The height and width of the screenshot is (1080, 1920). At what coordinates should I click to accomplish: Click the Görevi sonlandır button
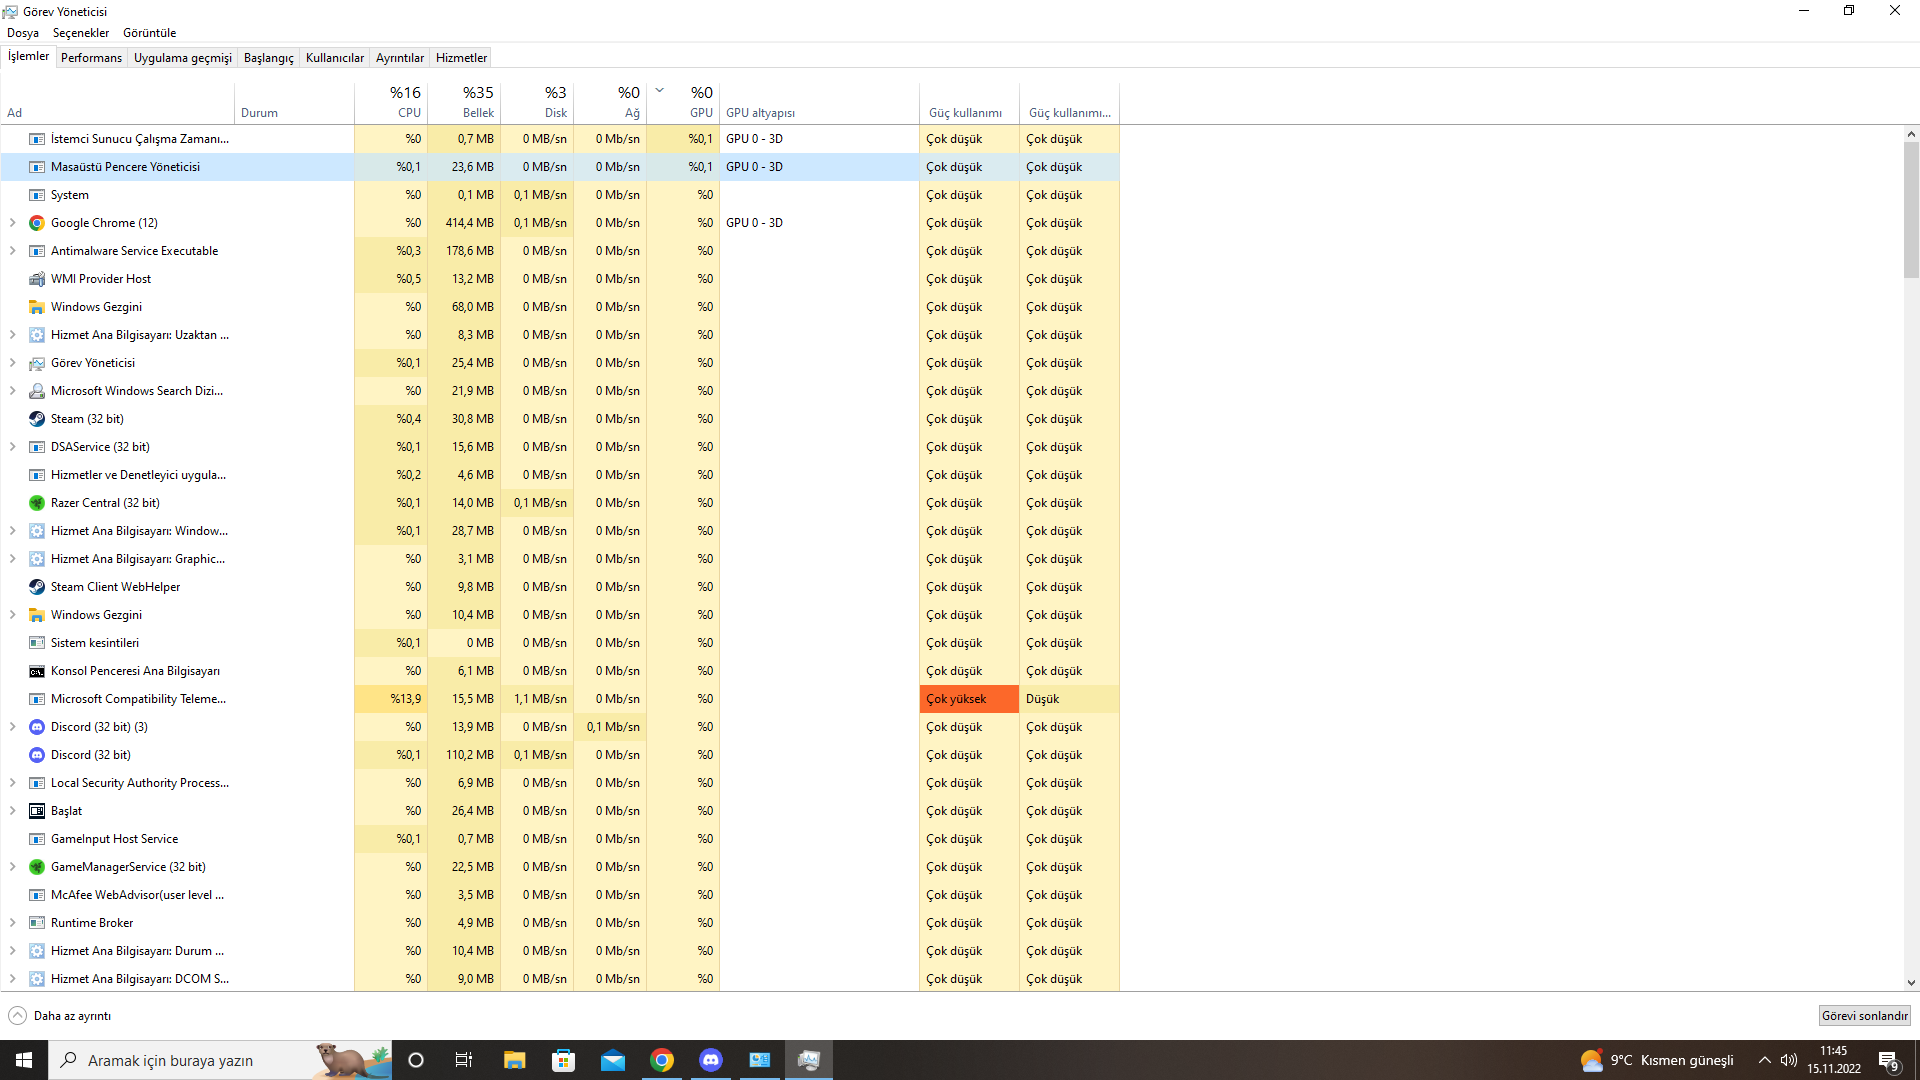tap(1864, 1016)
